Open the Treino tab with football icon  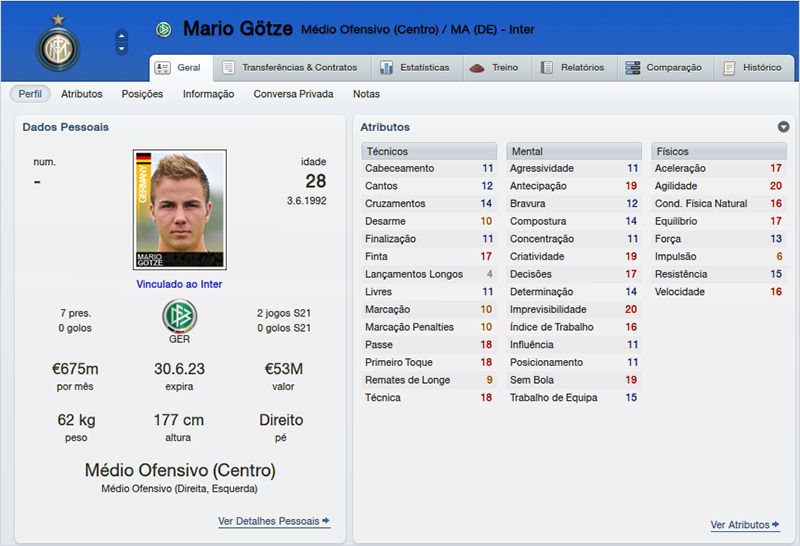click(x=477, y=68)
